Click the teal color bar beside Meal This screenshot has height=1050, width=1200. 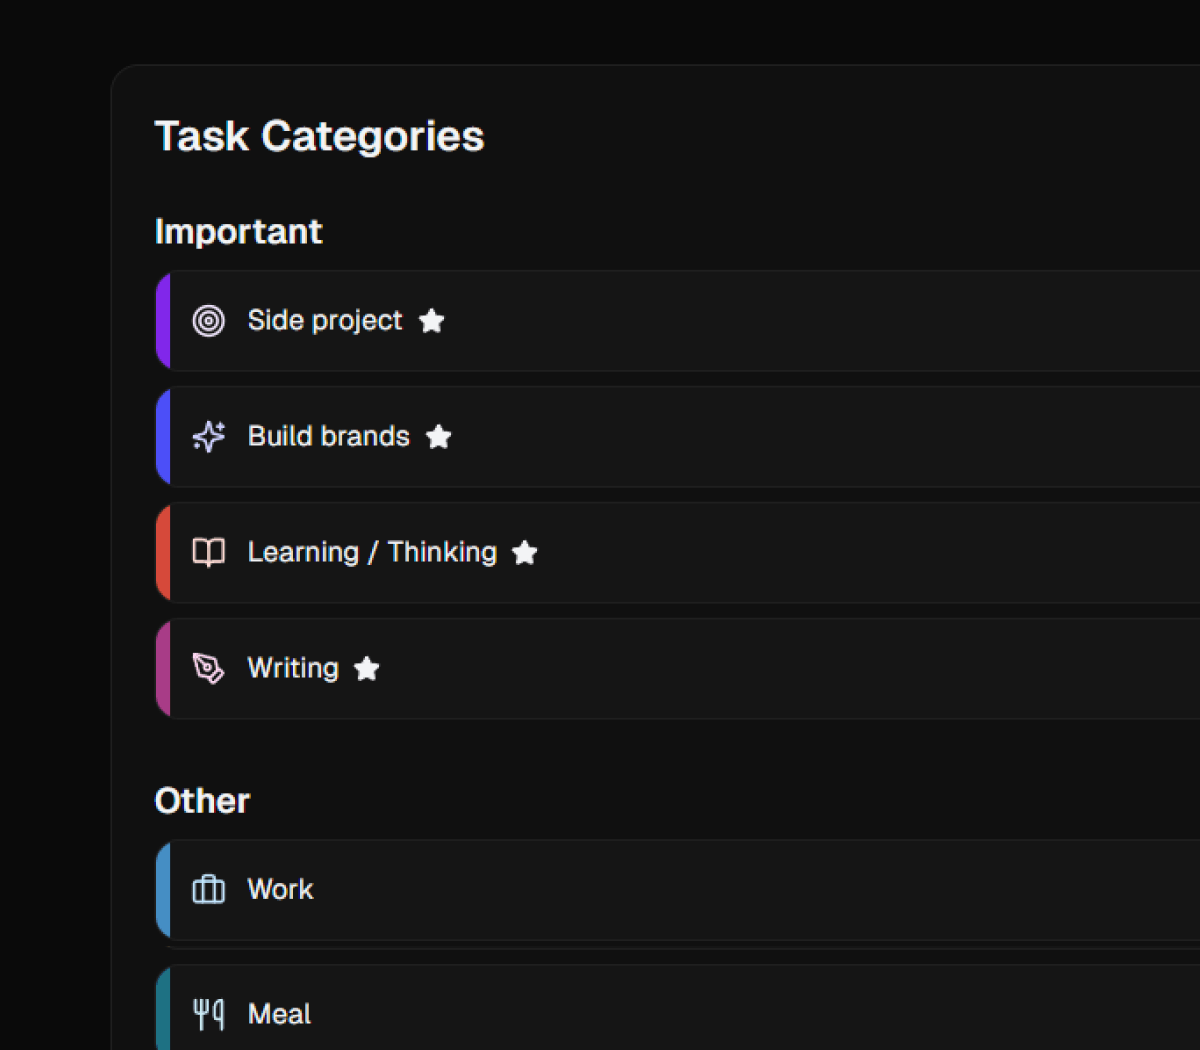point(162,1013)
